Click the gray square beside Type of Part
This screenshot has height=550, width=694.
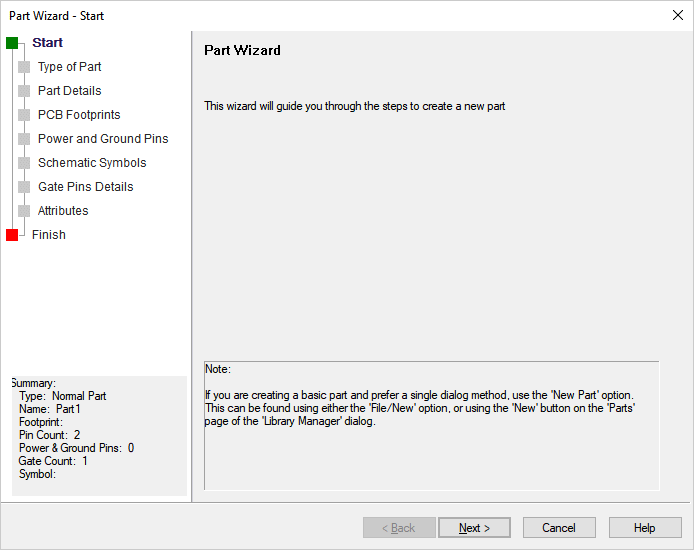tap(24, 67)
